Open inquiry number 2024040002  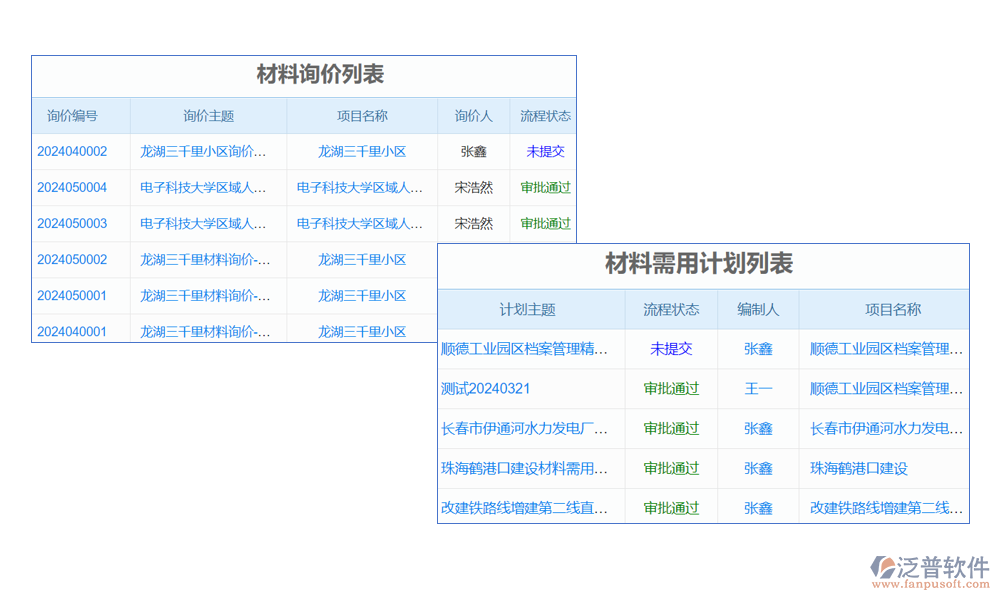[x=72, y=152]
